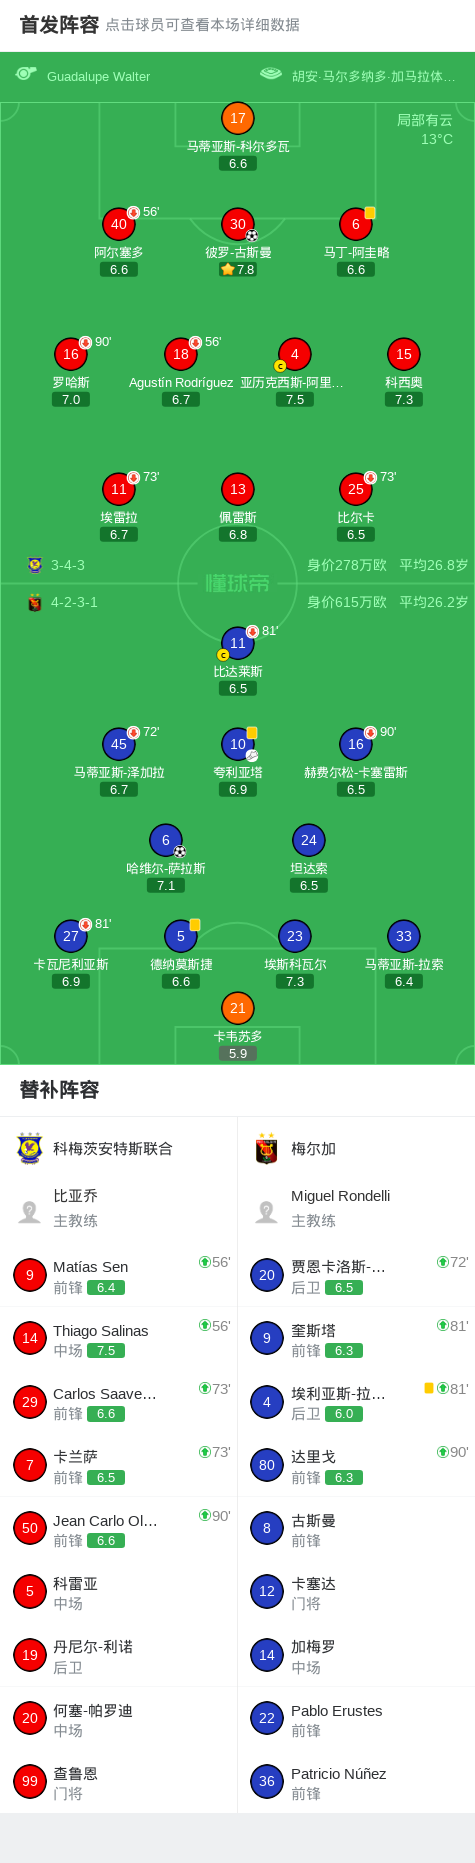Tap goalkeeper number 17 马蒂亚斯-科尔多瓦

coord(238,118)
